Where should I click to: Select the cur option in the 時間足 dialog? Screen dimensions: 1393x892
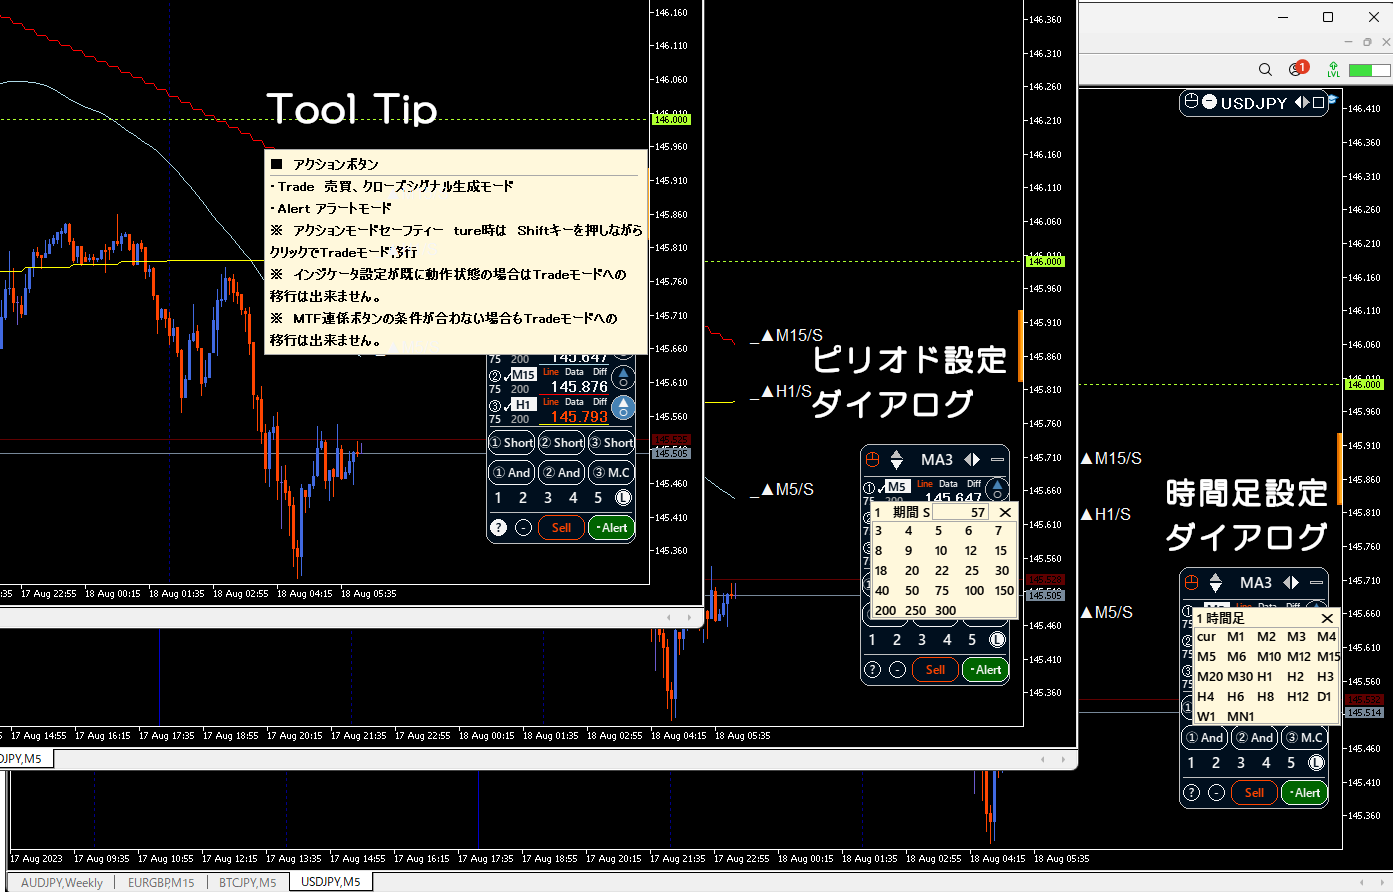tap(1206, 637)
